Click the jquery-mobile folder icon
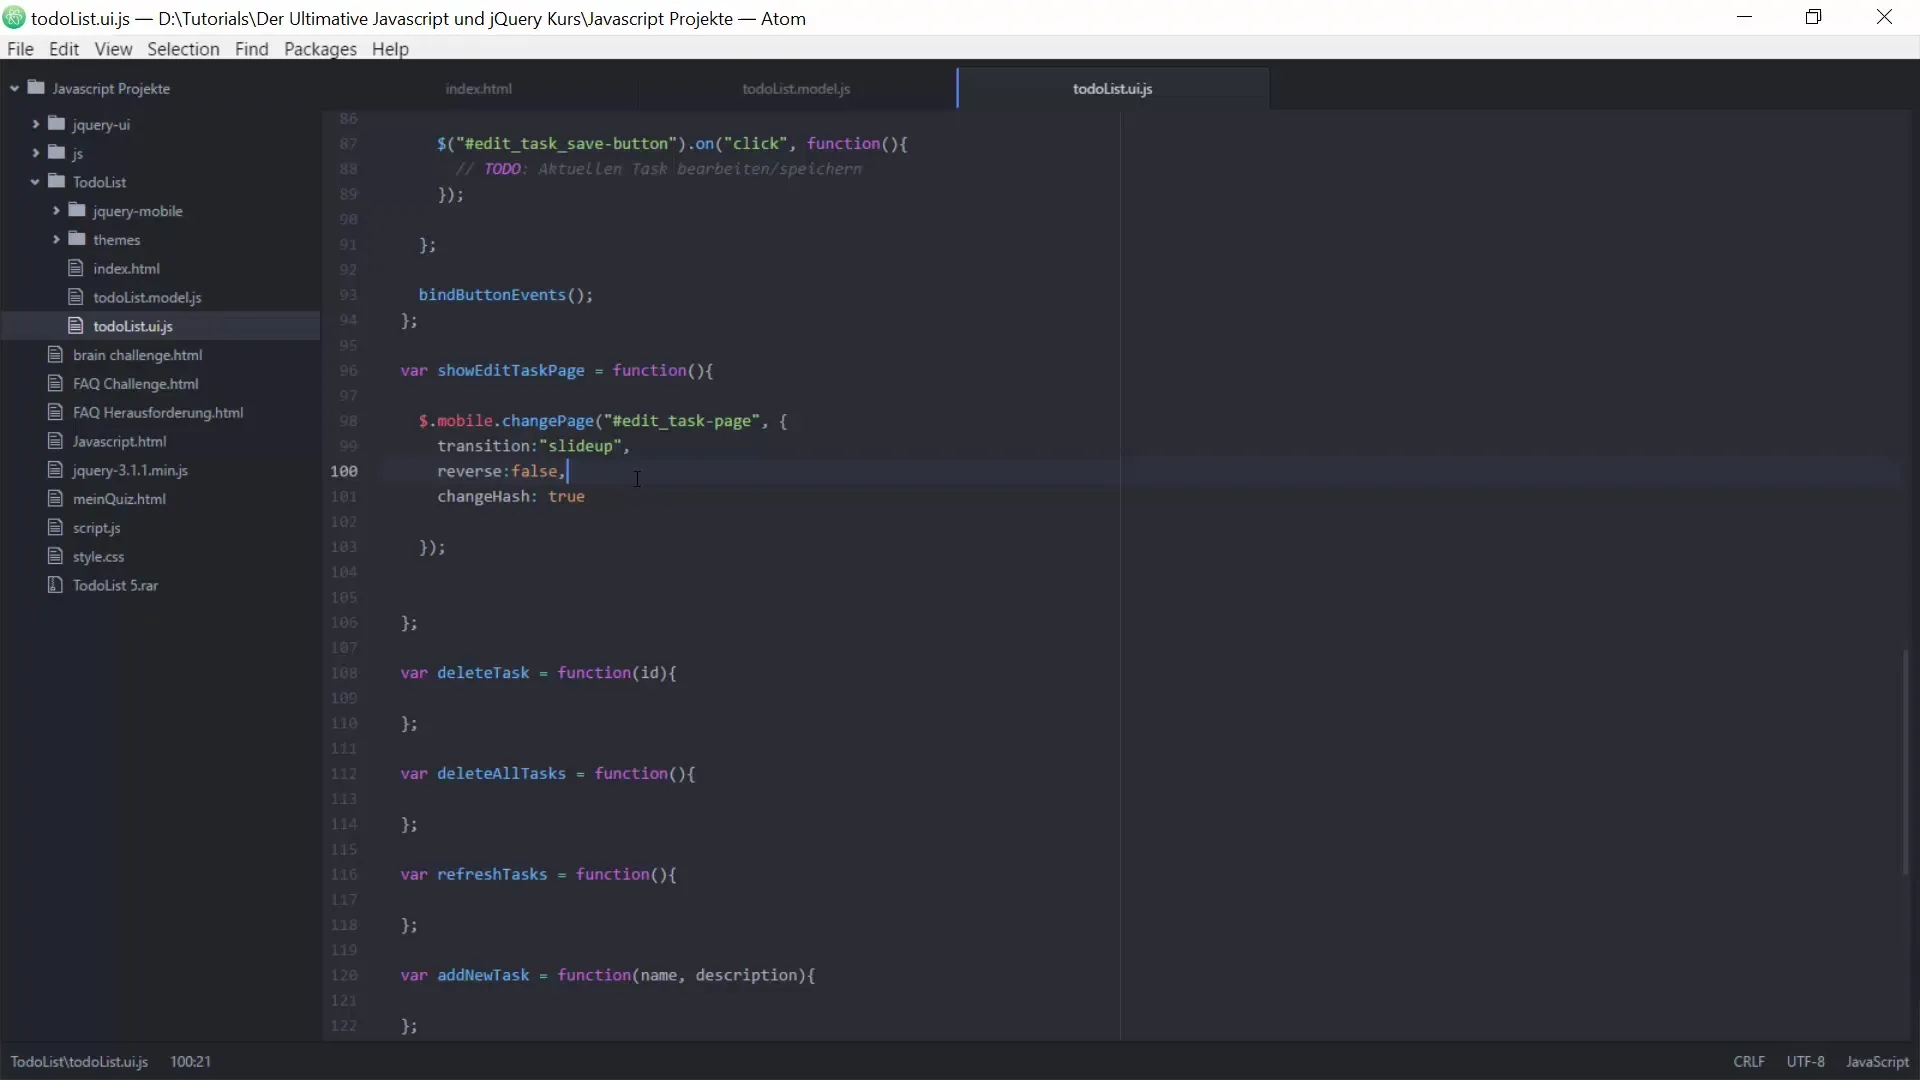This screenshot has width=1920, height=1080. (x=77, y=210)
